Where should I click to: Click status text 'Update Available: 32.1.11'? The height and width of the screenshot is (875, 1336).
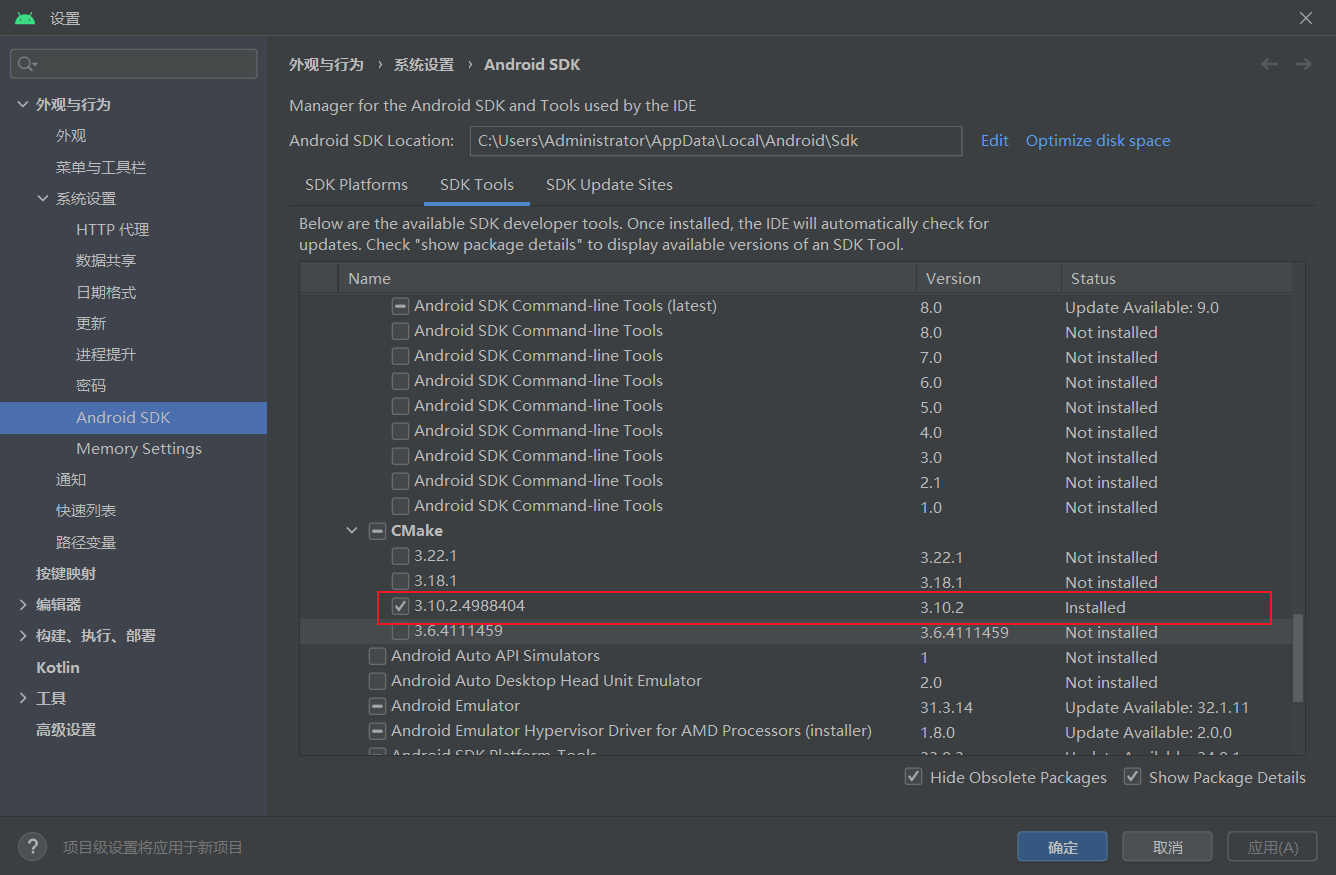[1157, 707]
